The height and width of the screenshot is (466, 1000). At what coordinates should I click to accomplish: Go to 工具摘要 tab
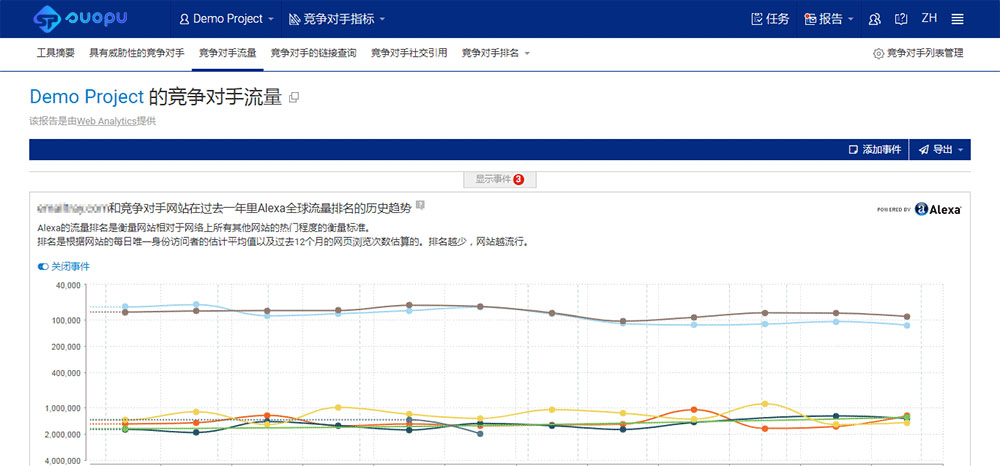pyautogui.click(x=56, y=54)
